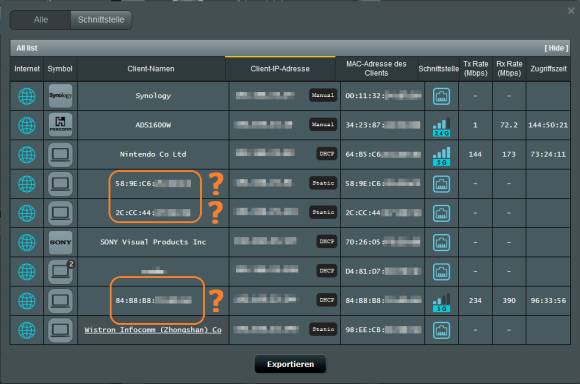Click the wired interface icon in D4:81:D7 row

441,272
